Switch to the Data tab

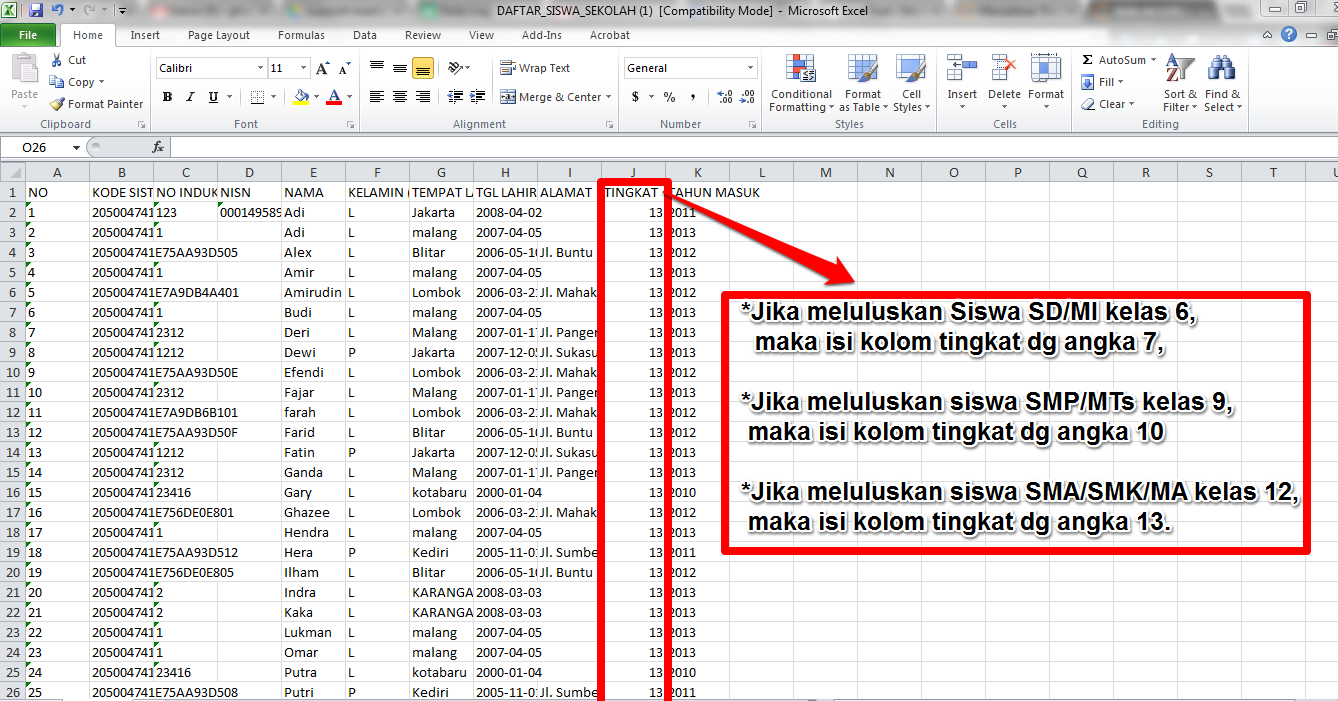[x=365, y=35]
